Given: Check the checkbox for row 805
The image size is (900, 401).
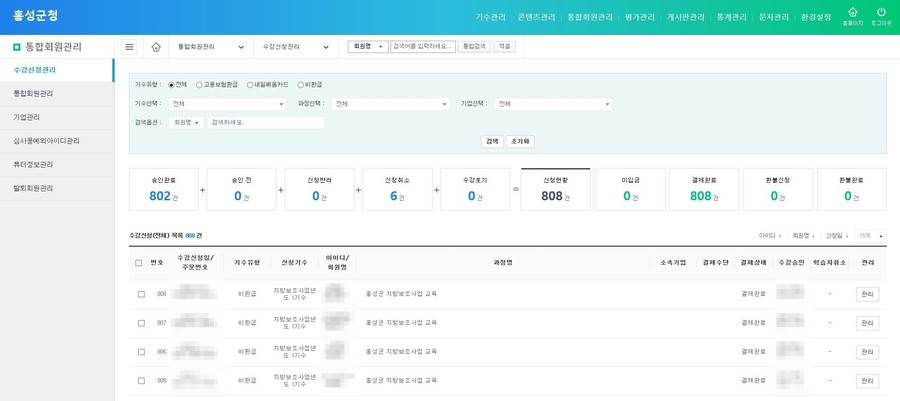Looking at the screenshot, I should click(141, 380).
